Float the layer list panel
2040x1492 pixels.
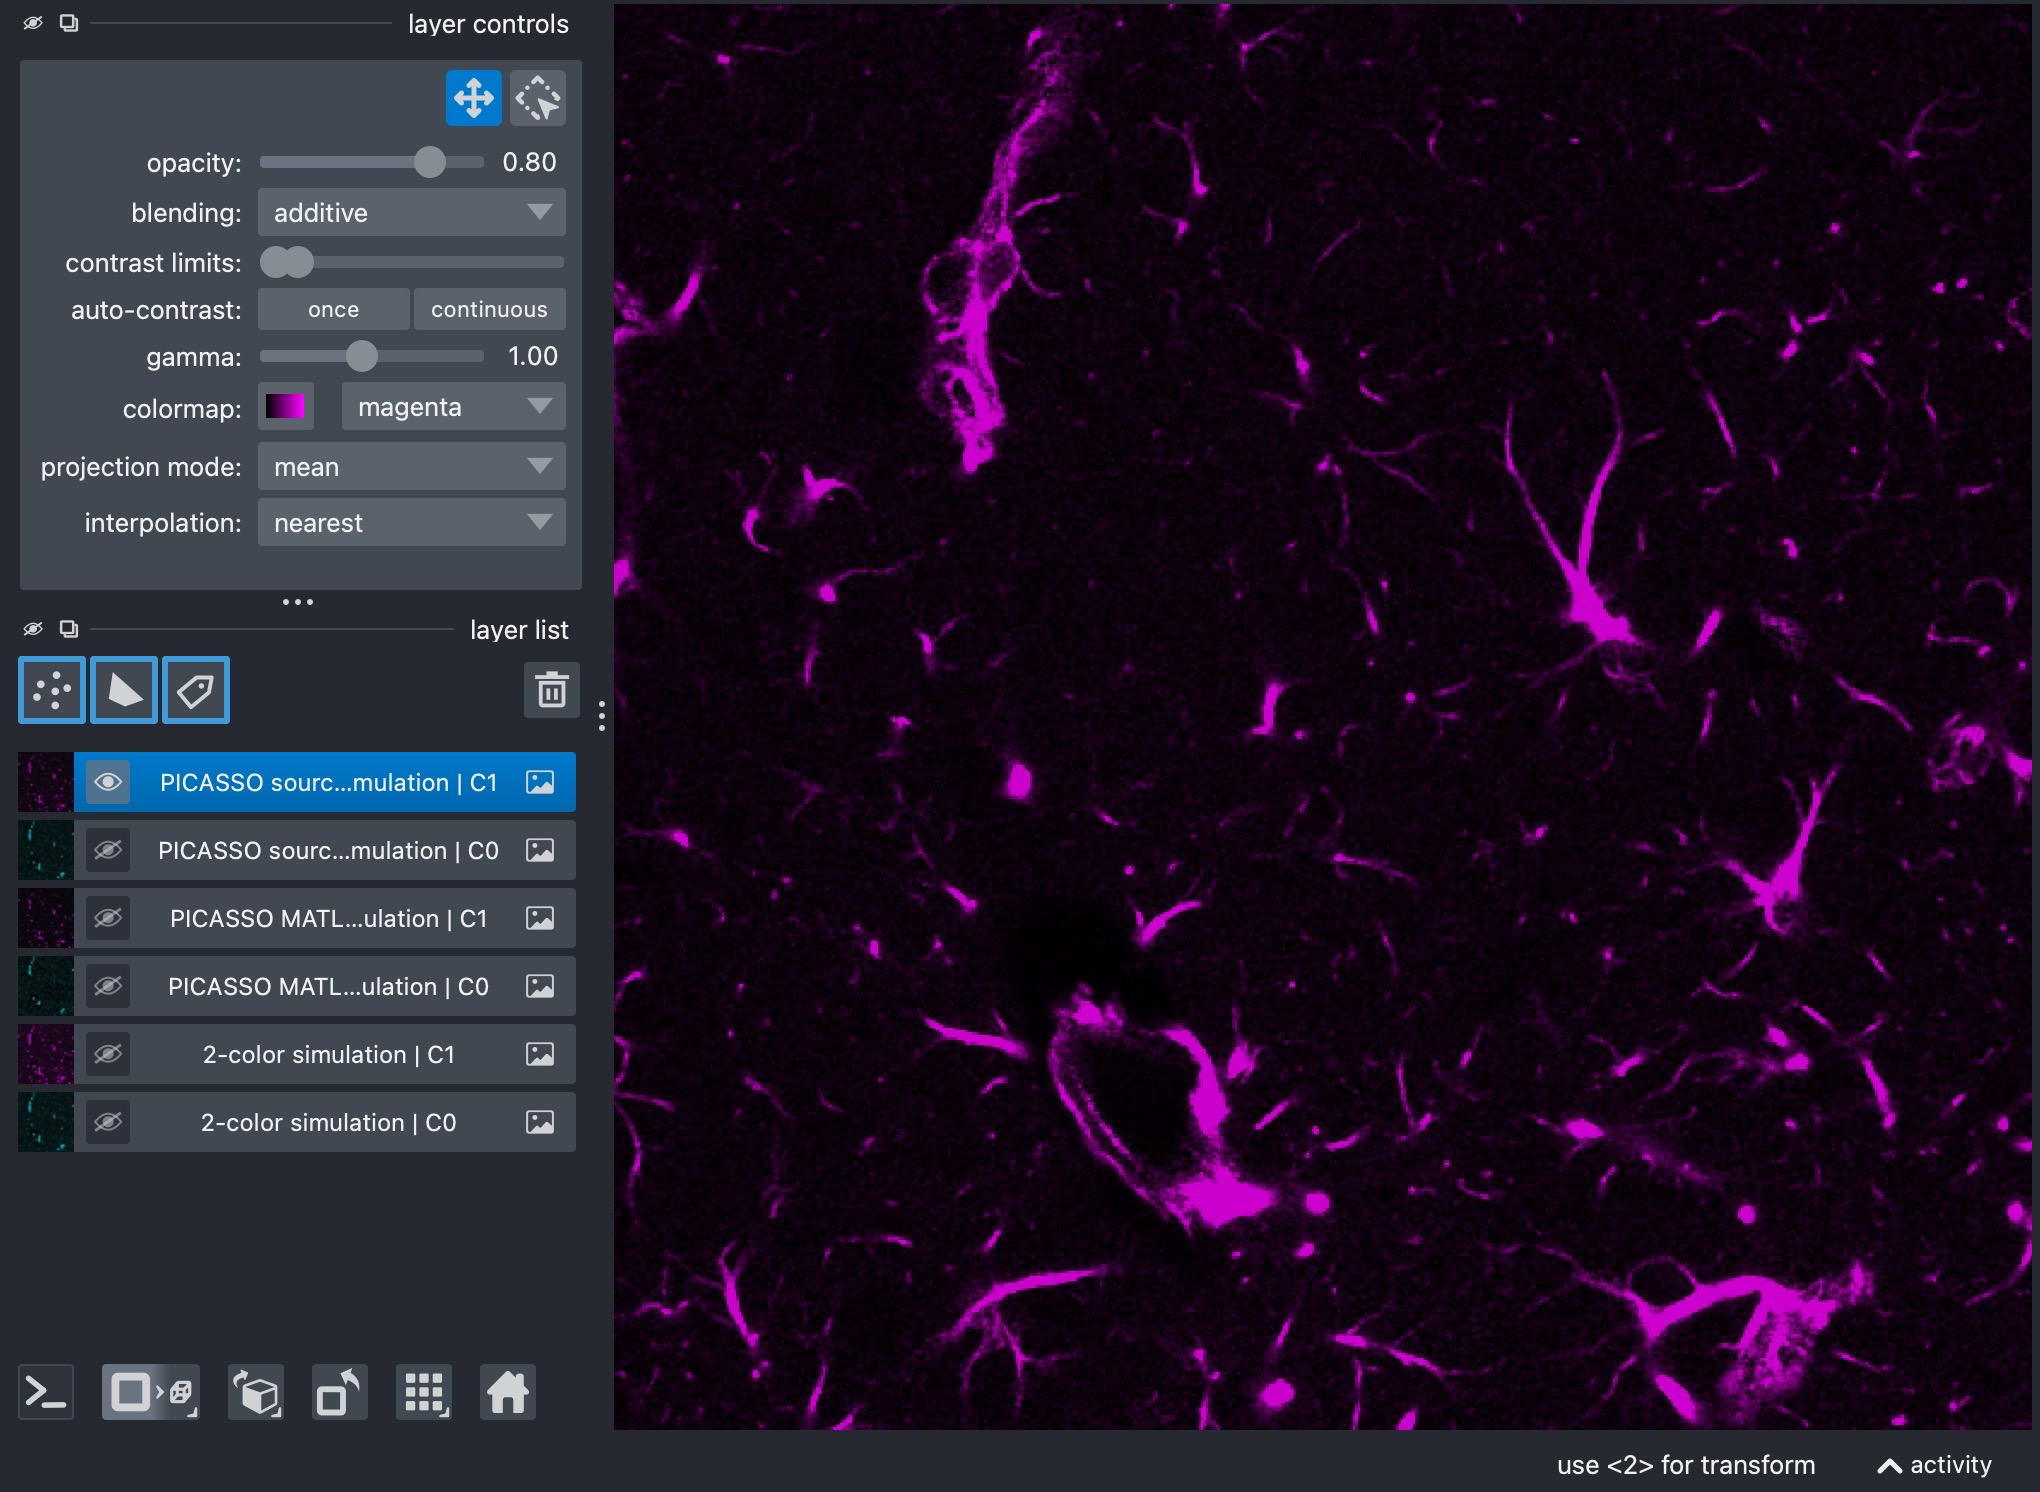coord(69,629)
